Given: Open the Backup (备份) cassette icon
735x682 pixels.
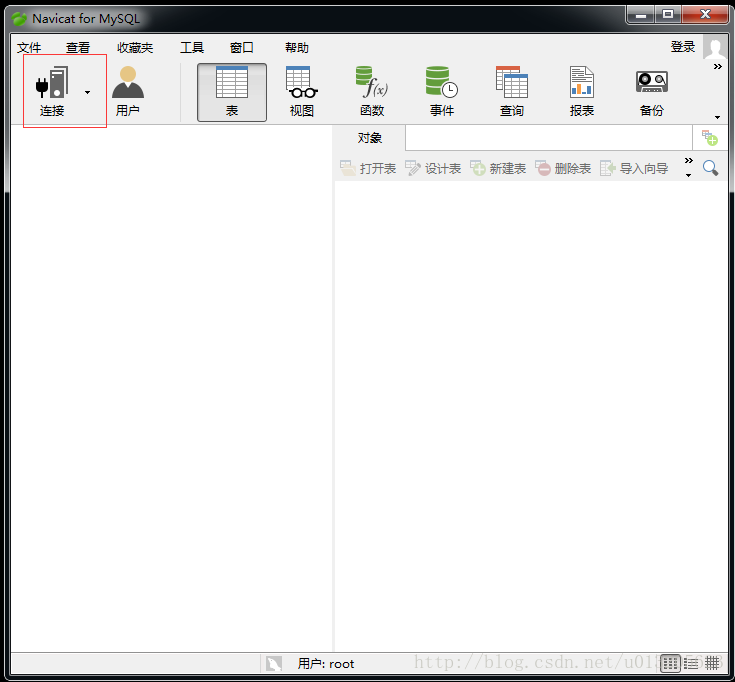Looking at the screenshot, I should [652, 82].
